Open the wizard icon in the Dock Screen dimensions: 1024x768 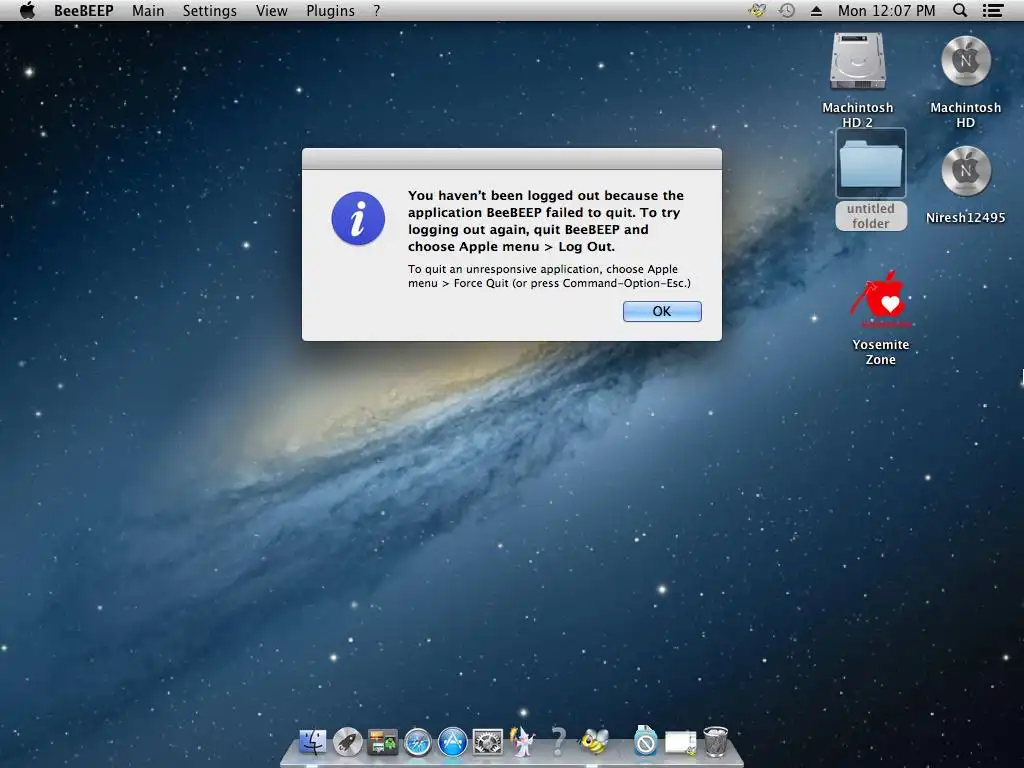point(522,742)
